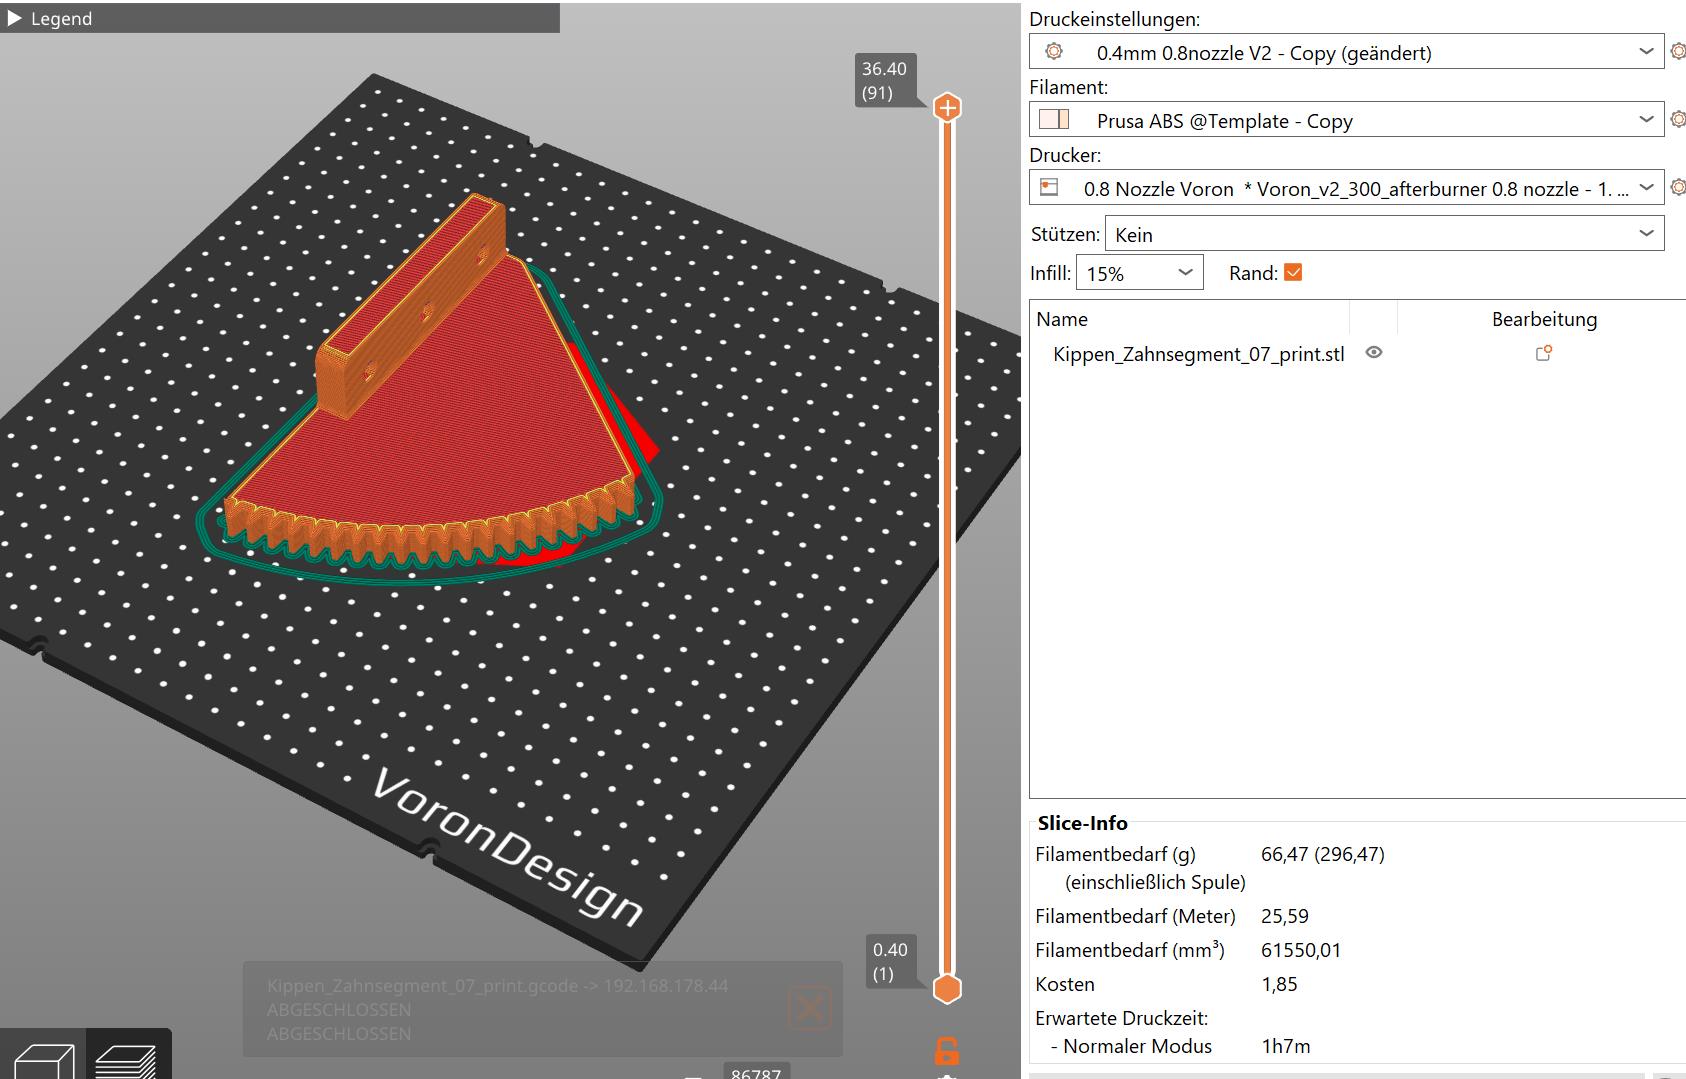Click the Erwartete Druckzeit label
Viewport: 1686px width, 1079px height.
pyautogui.click(x=1121, y=1018)
